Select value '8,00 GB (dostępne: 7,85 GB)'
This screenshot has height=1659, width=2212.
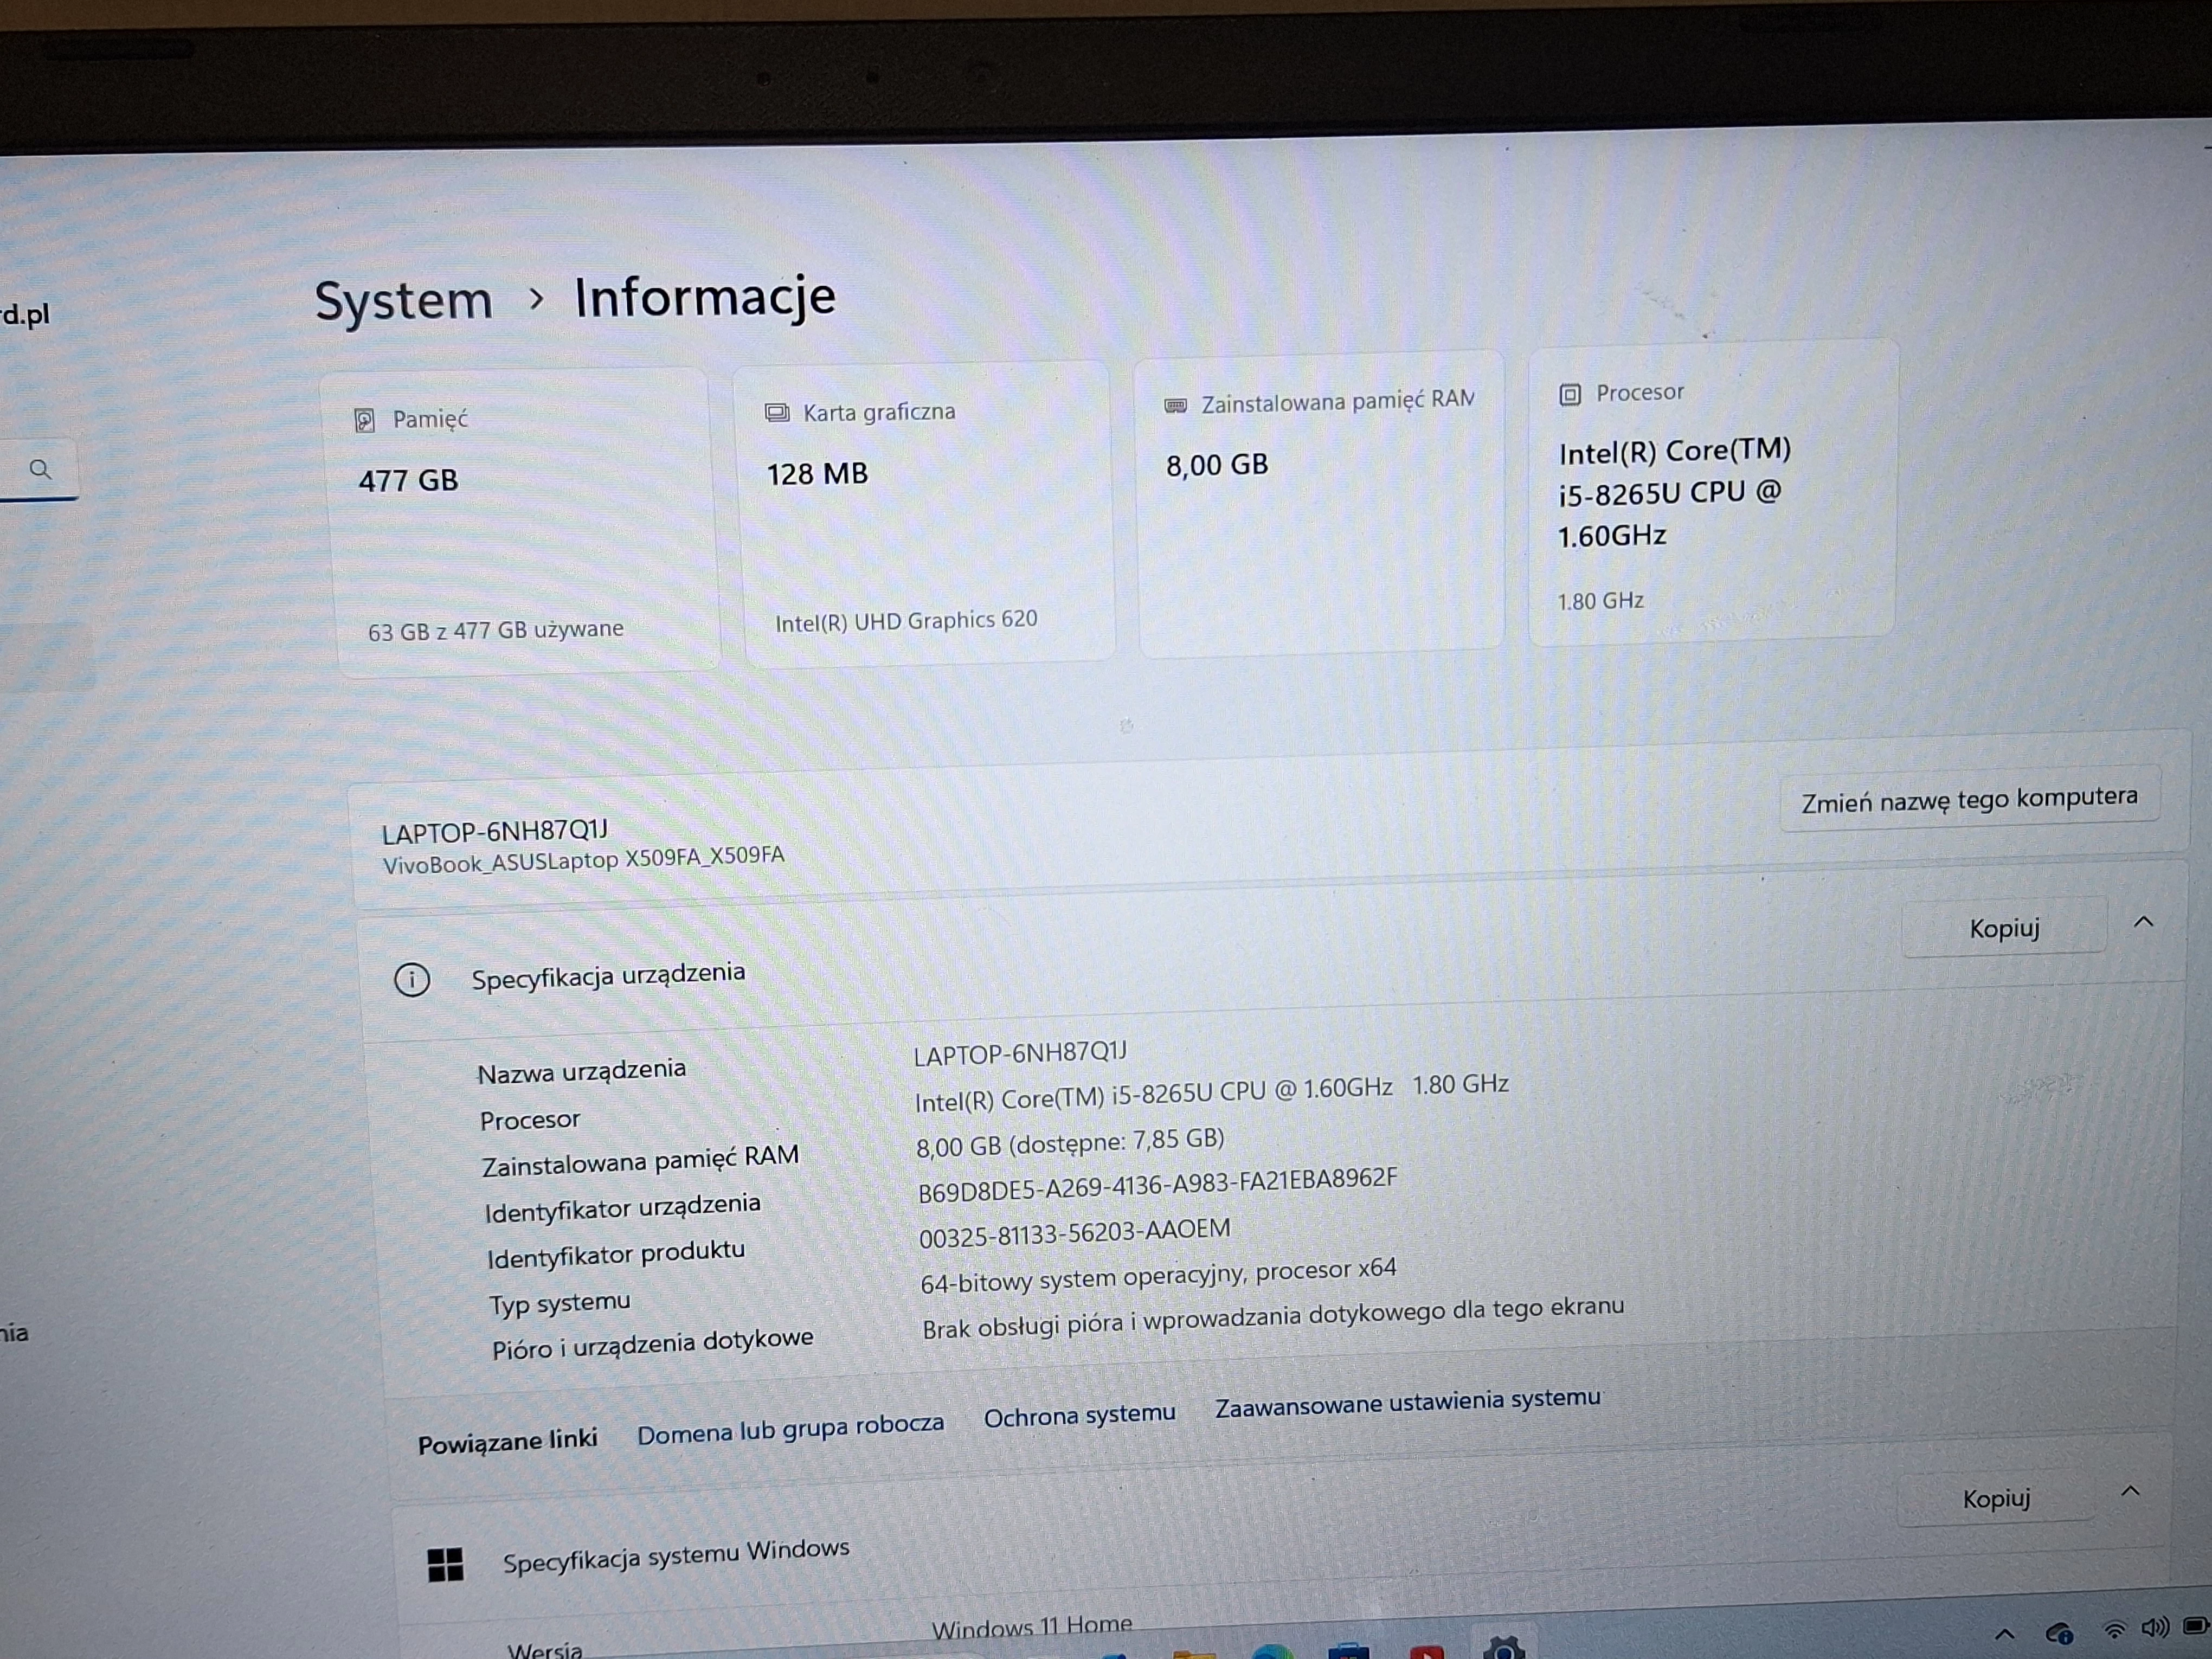click(1070, 1142)
